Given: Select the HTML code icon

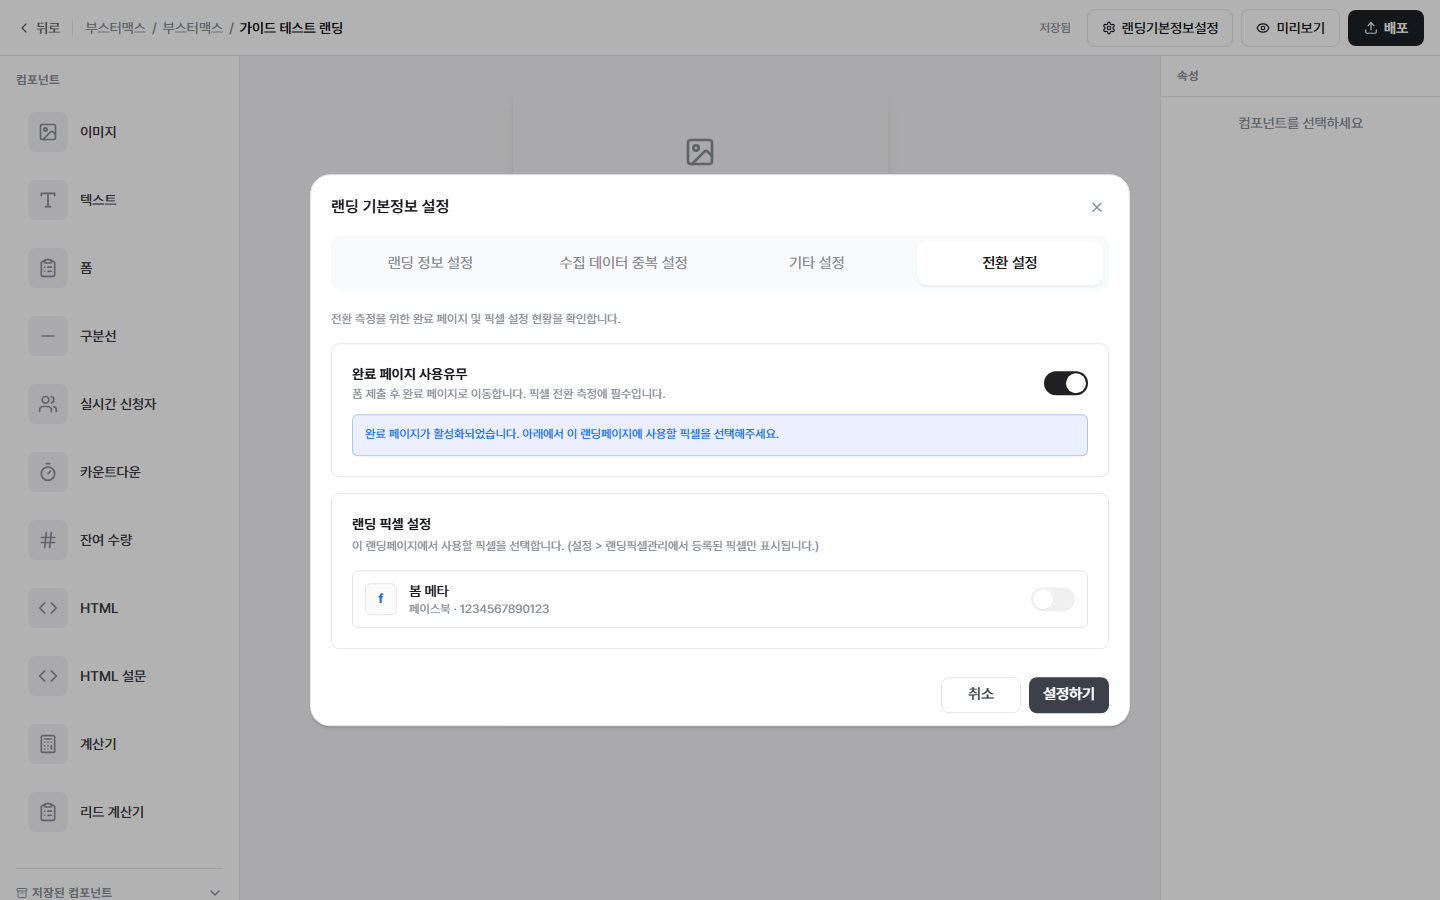Looking at the screenshot, I should [x=48, y=608].
